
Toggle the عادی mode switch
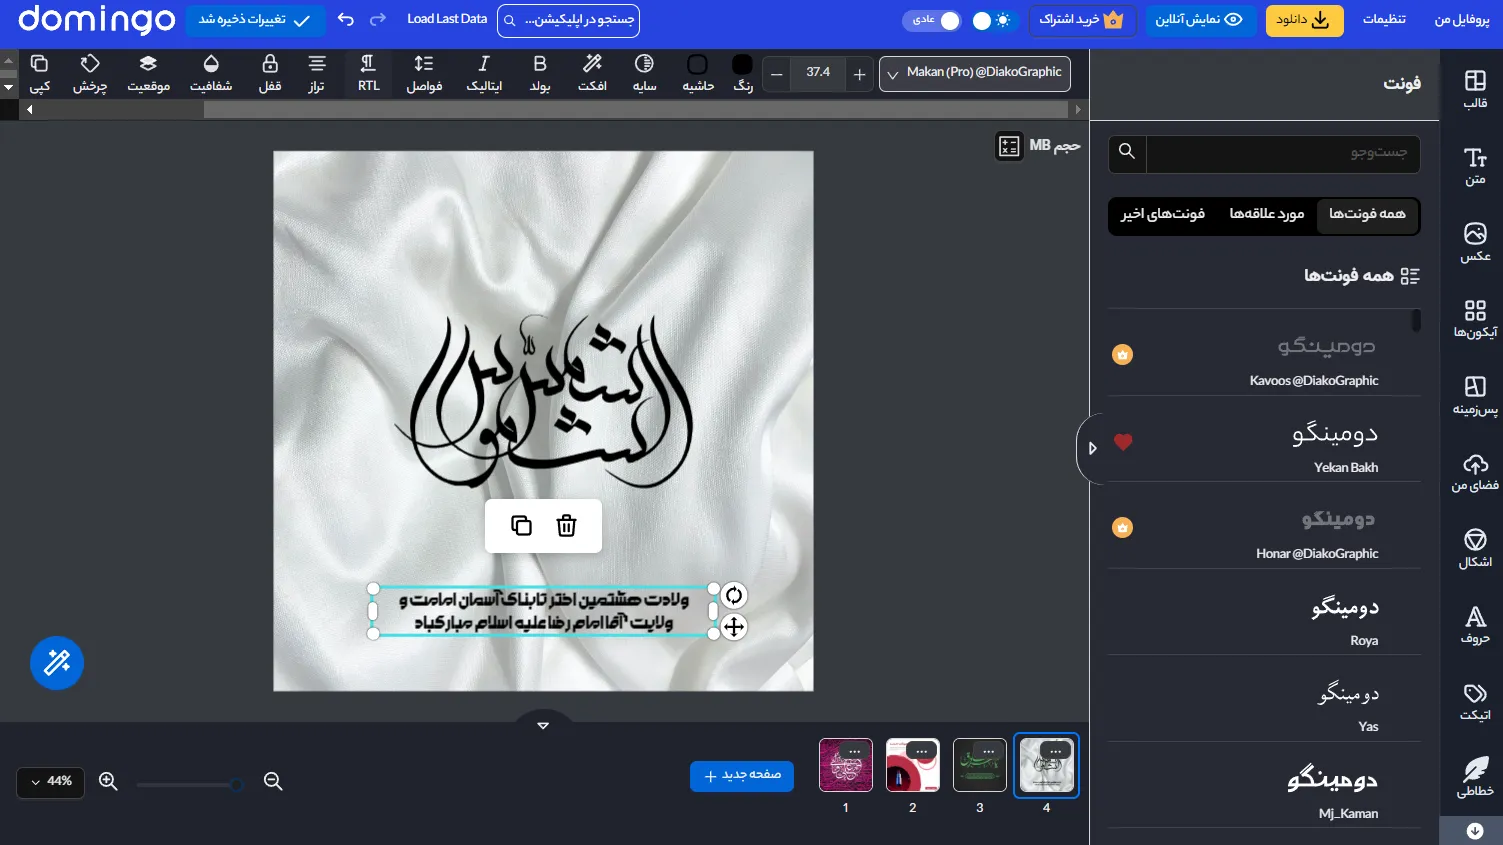click(x=932, y=20)
